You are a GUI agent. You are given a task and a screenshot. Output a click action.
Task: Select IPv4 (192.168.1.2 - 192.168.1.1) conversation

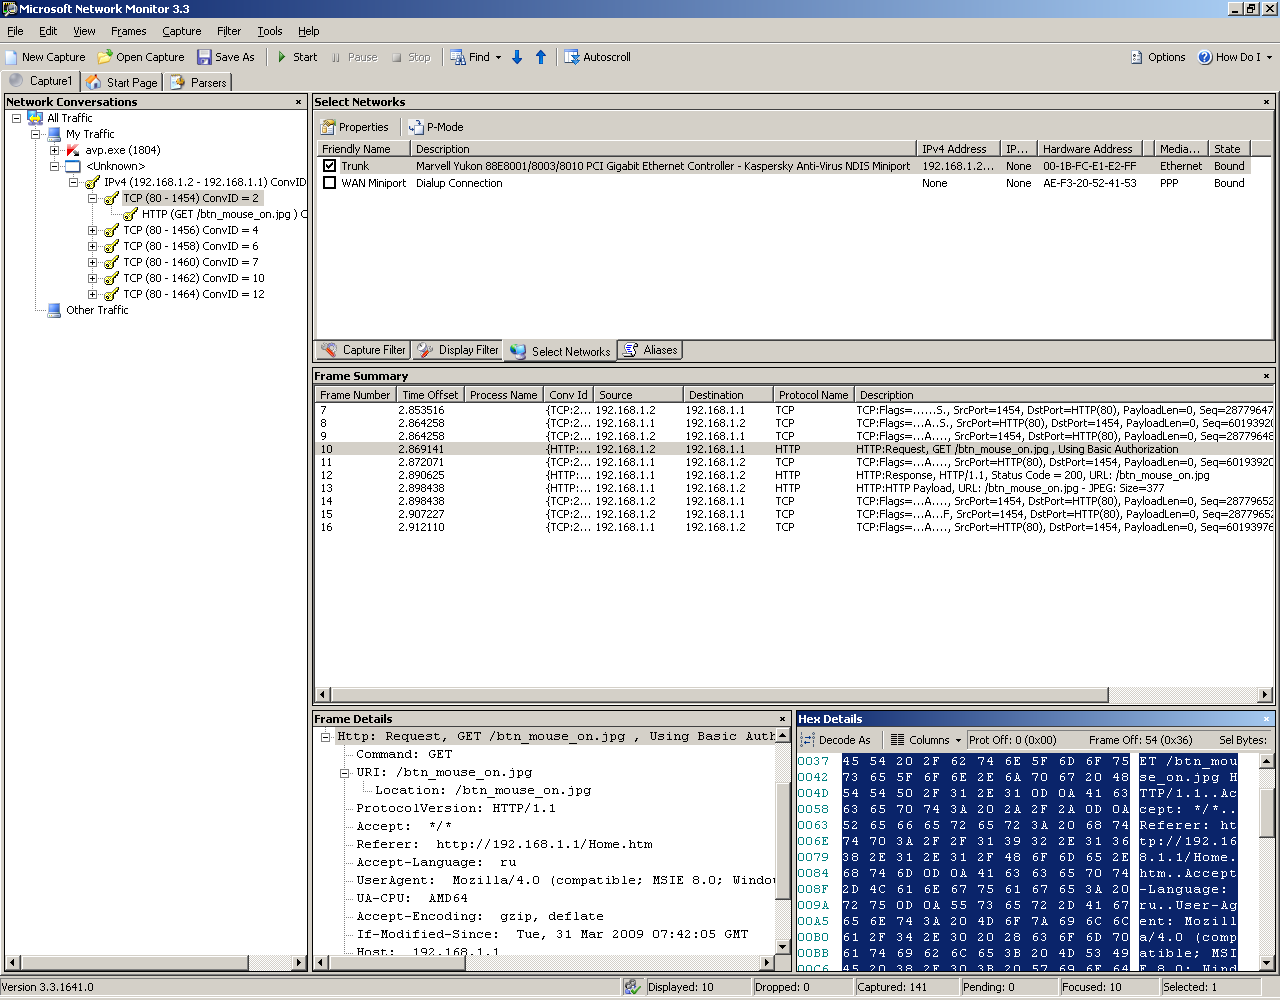pos(195,182)
